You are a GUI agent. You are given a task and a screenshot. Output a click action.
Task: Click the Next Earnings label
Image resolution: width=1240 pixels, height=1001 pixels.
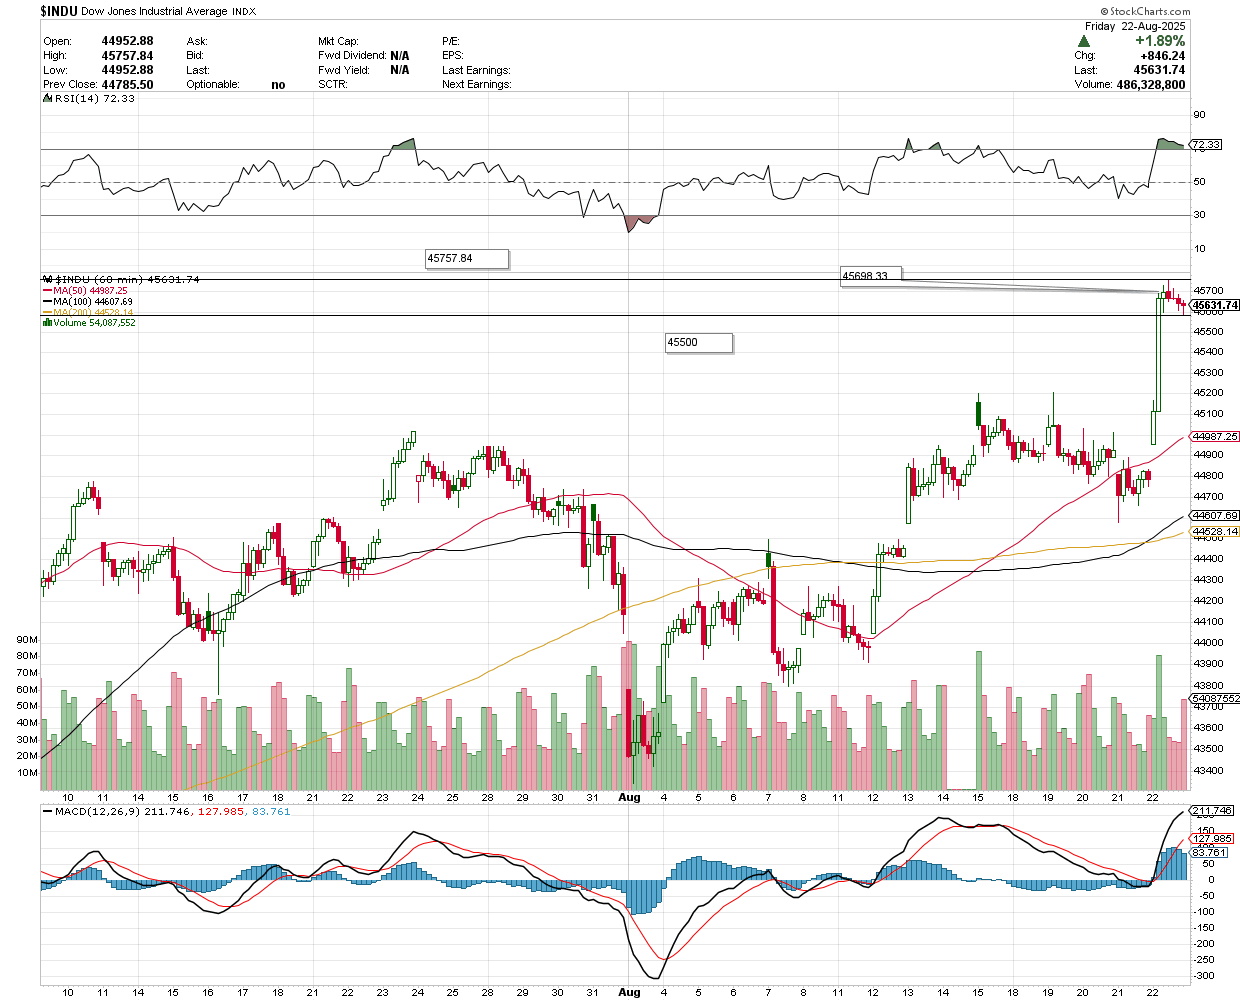(477, 85)
